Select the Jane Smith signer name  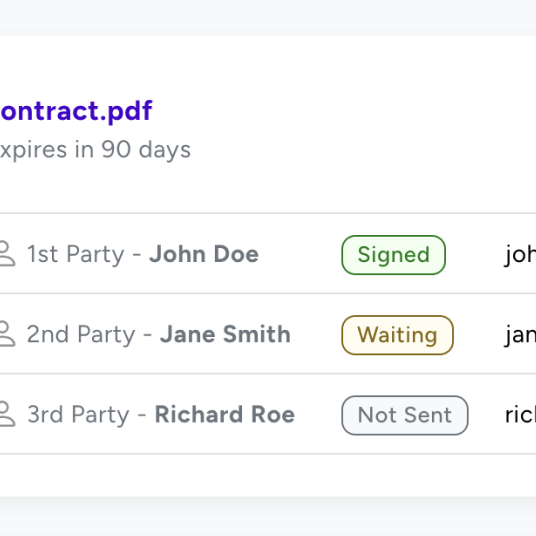tap(225, 334)
